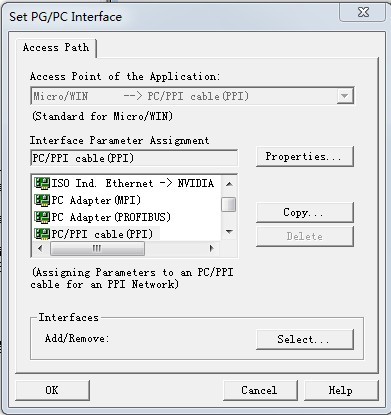Click the horizontal scrollbar thumb in interface list
This screenshot has height=415, width=391.
(97, 248)
